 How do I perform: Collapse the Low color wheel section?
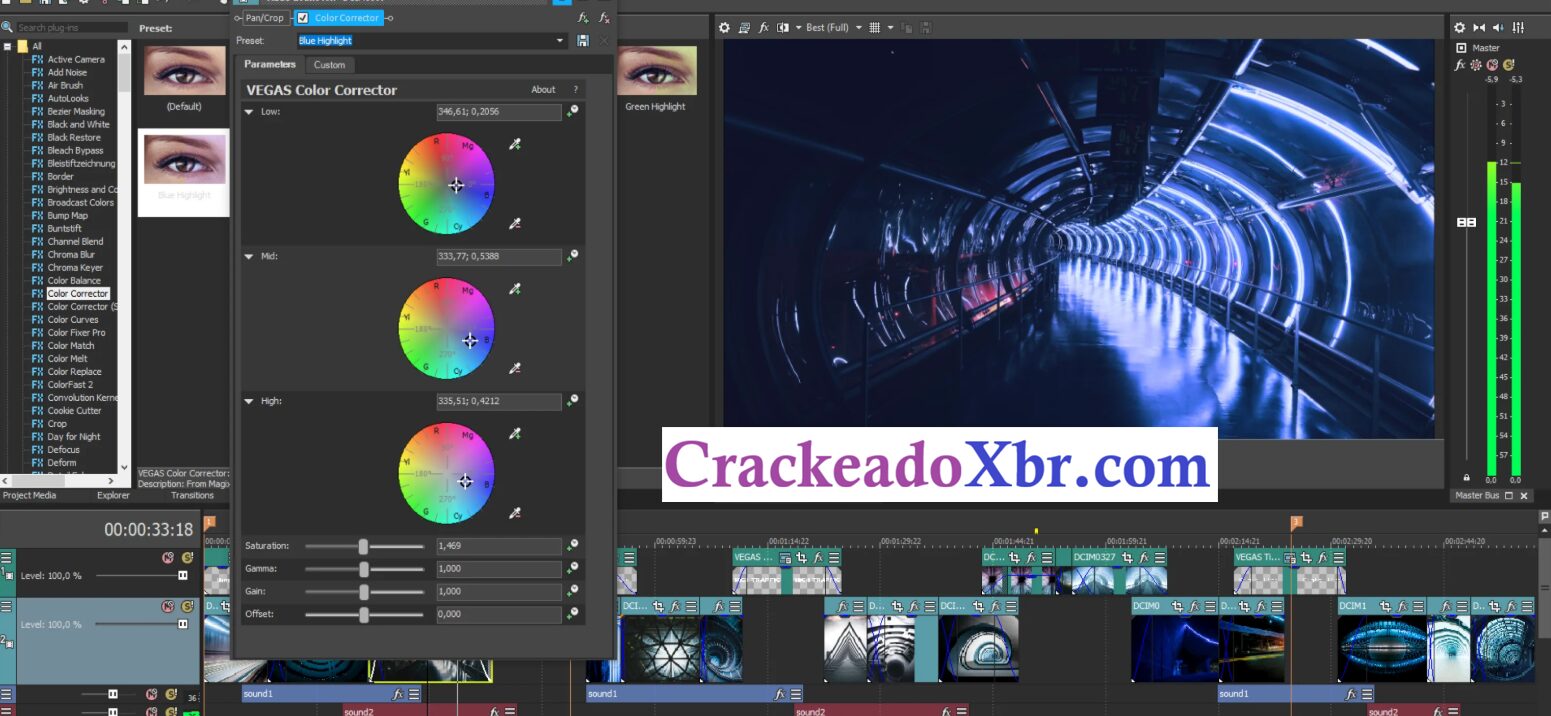pyautogui.click(x=249, y=112)
